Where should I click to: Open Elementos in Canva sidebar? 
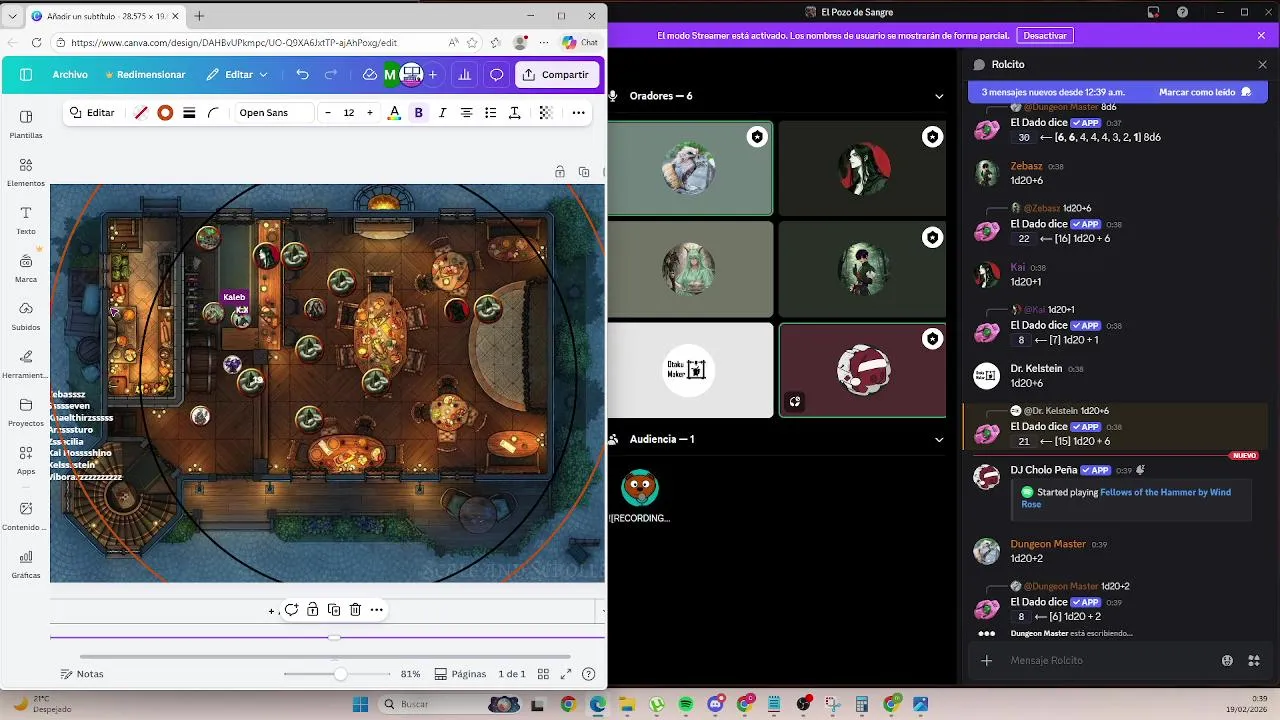coord(26,172)
